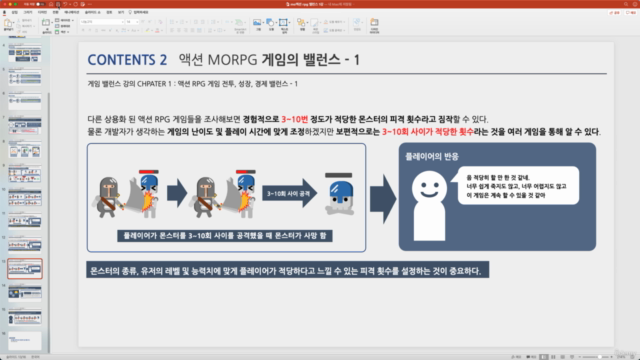Select slide 5 thumbnail

24,77
